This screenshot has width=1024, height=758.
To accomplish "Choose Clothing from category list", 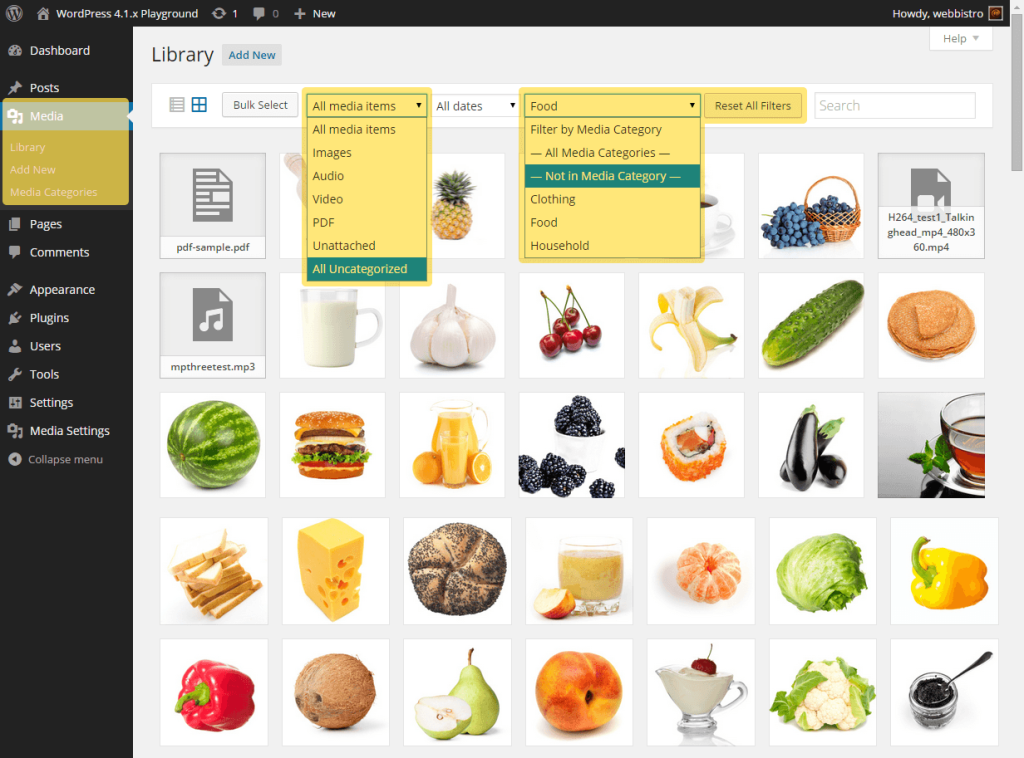I will click(553, 199).
